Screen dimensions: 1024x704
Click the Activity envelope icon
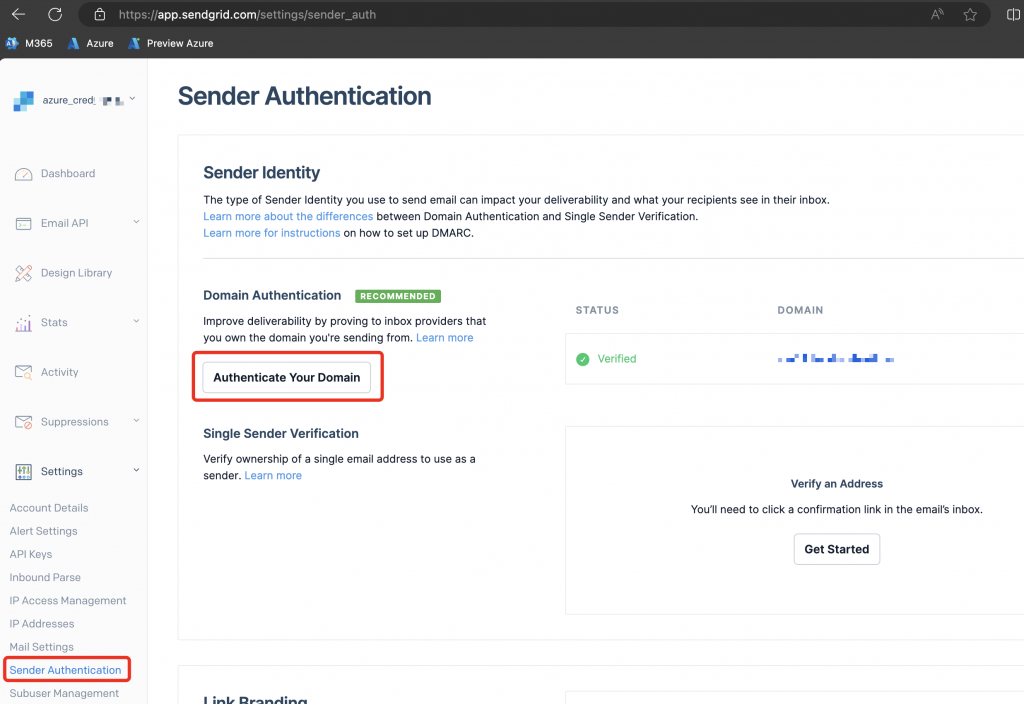click(x=24, y=372)
